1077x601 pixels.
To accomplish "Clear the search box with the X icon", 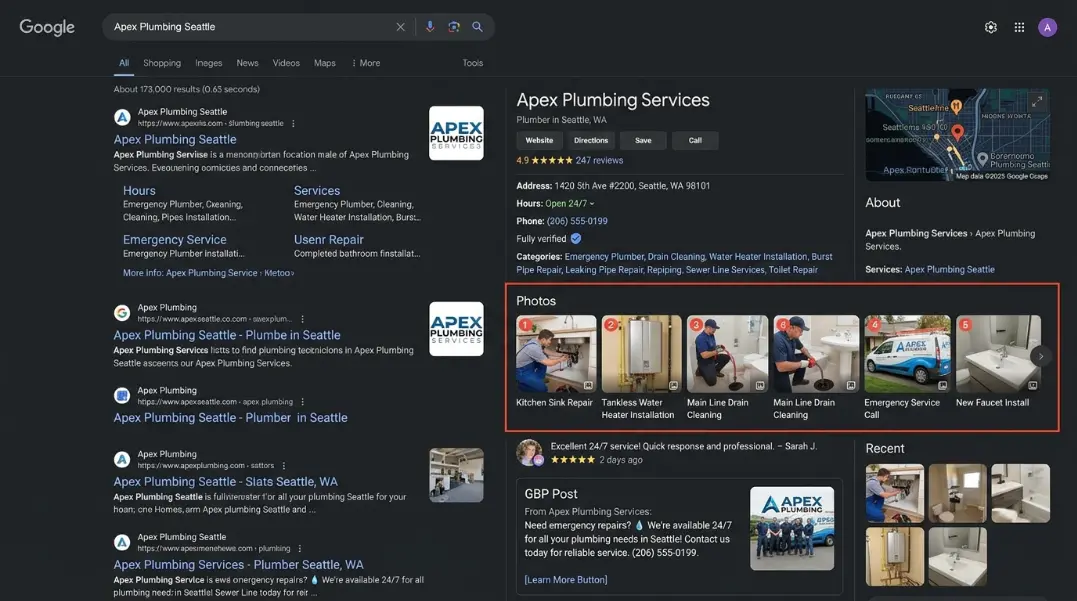I will [400, 27].
